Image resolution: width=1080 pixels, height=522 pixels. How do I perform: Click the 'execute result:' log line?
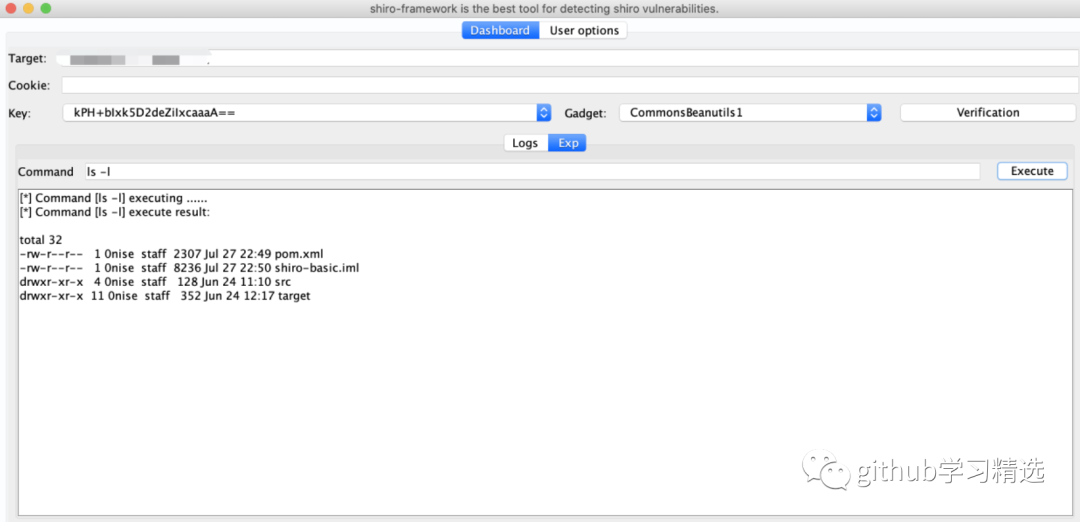pos(115,212)
